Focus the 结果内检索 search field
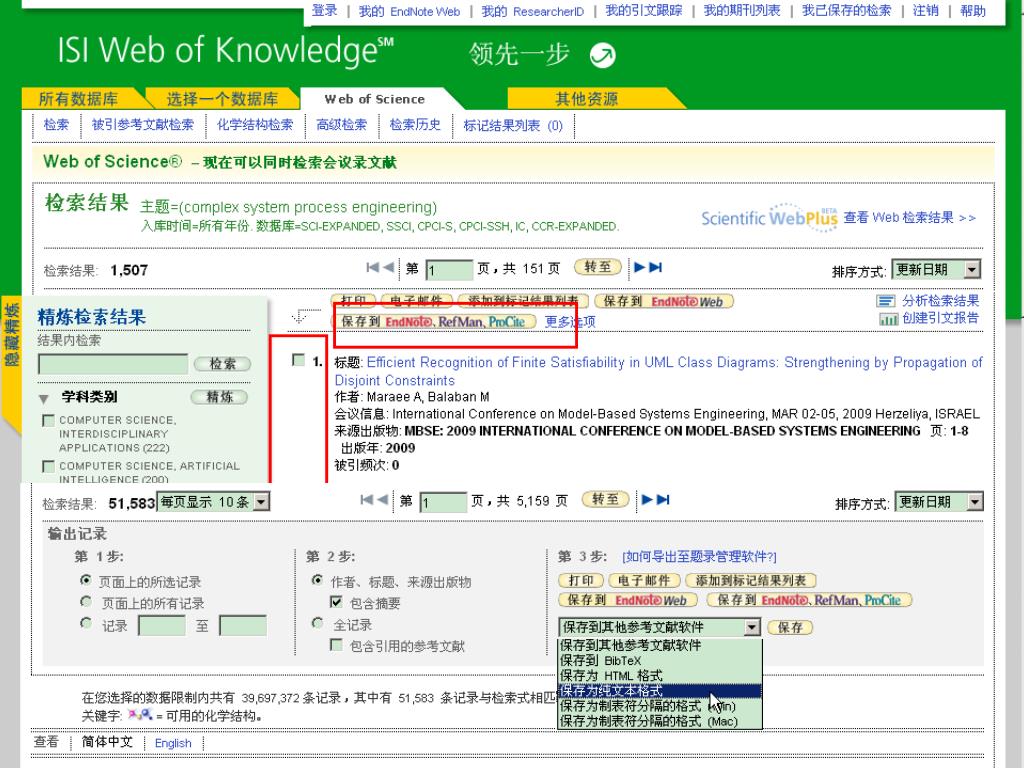Screen dimensions: 1024x768 point(113,364)
